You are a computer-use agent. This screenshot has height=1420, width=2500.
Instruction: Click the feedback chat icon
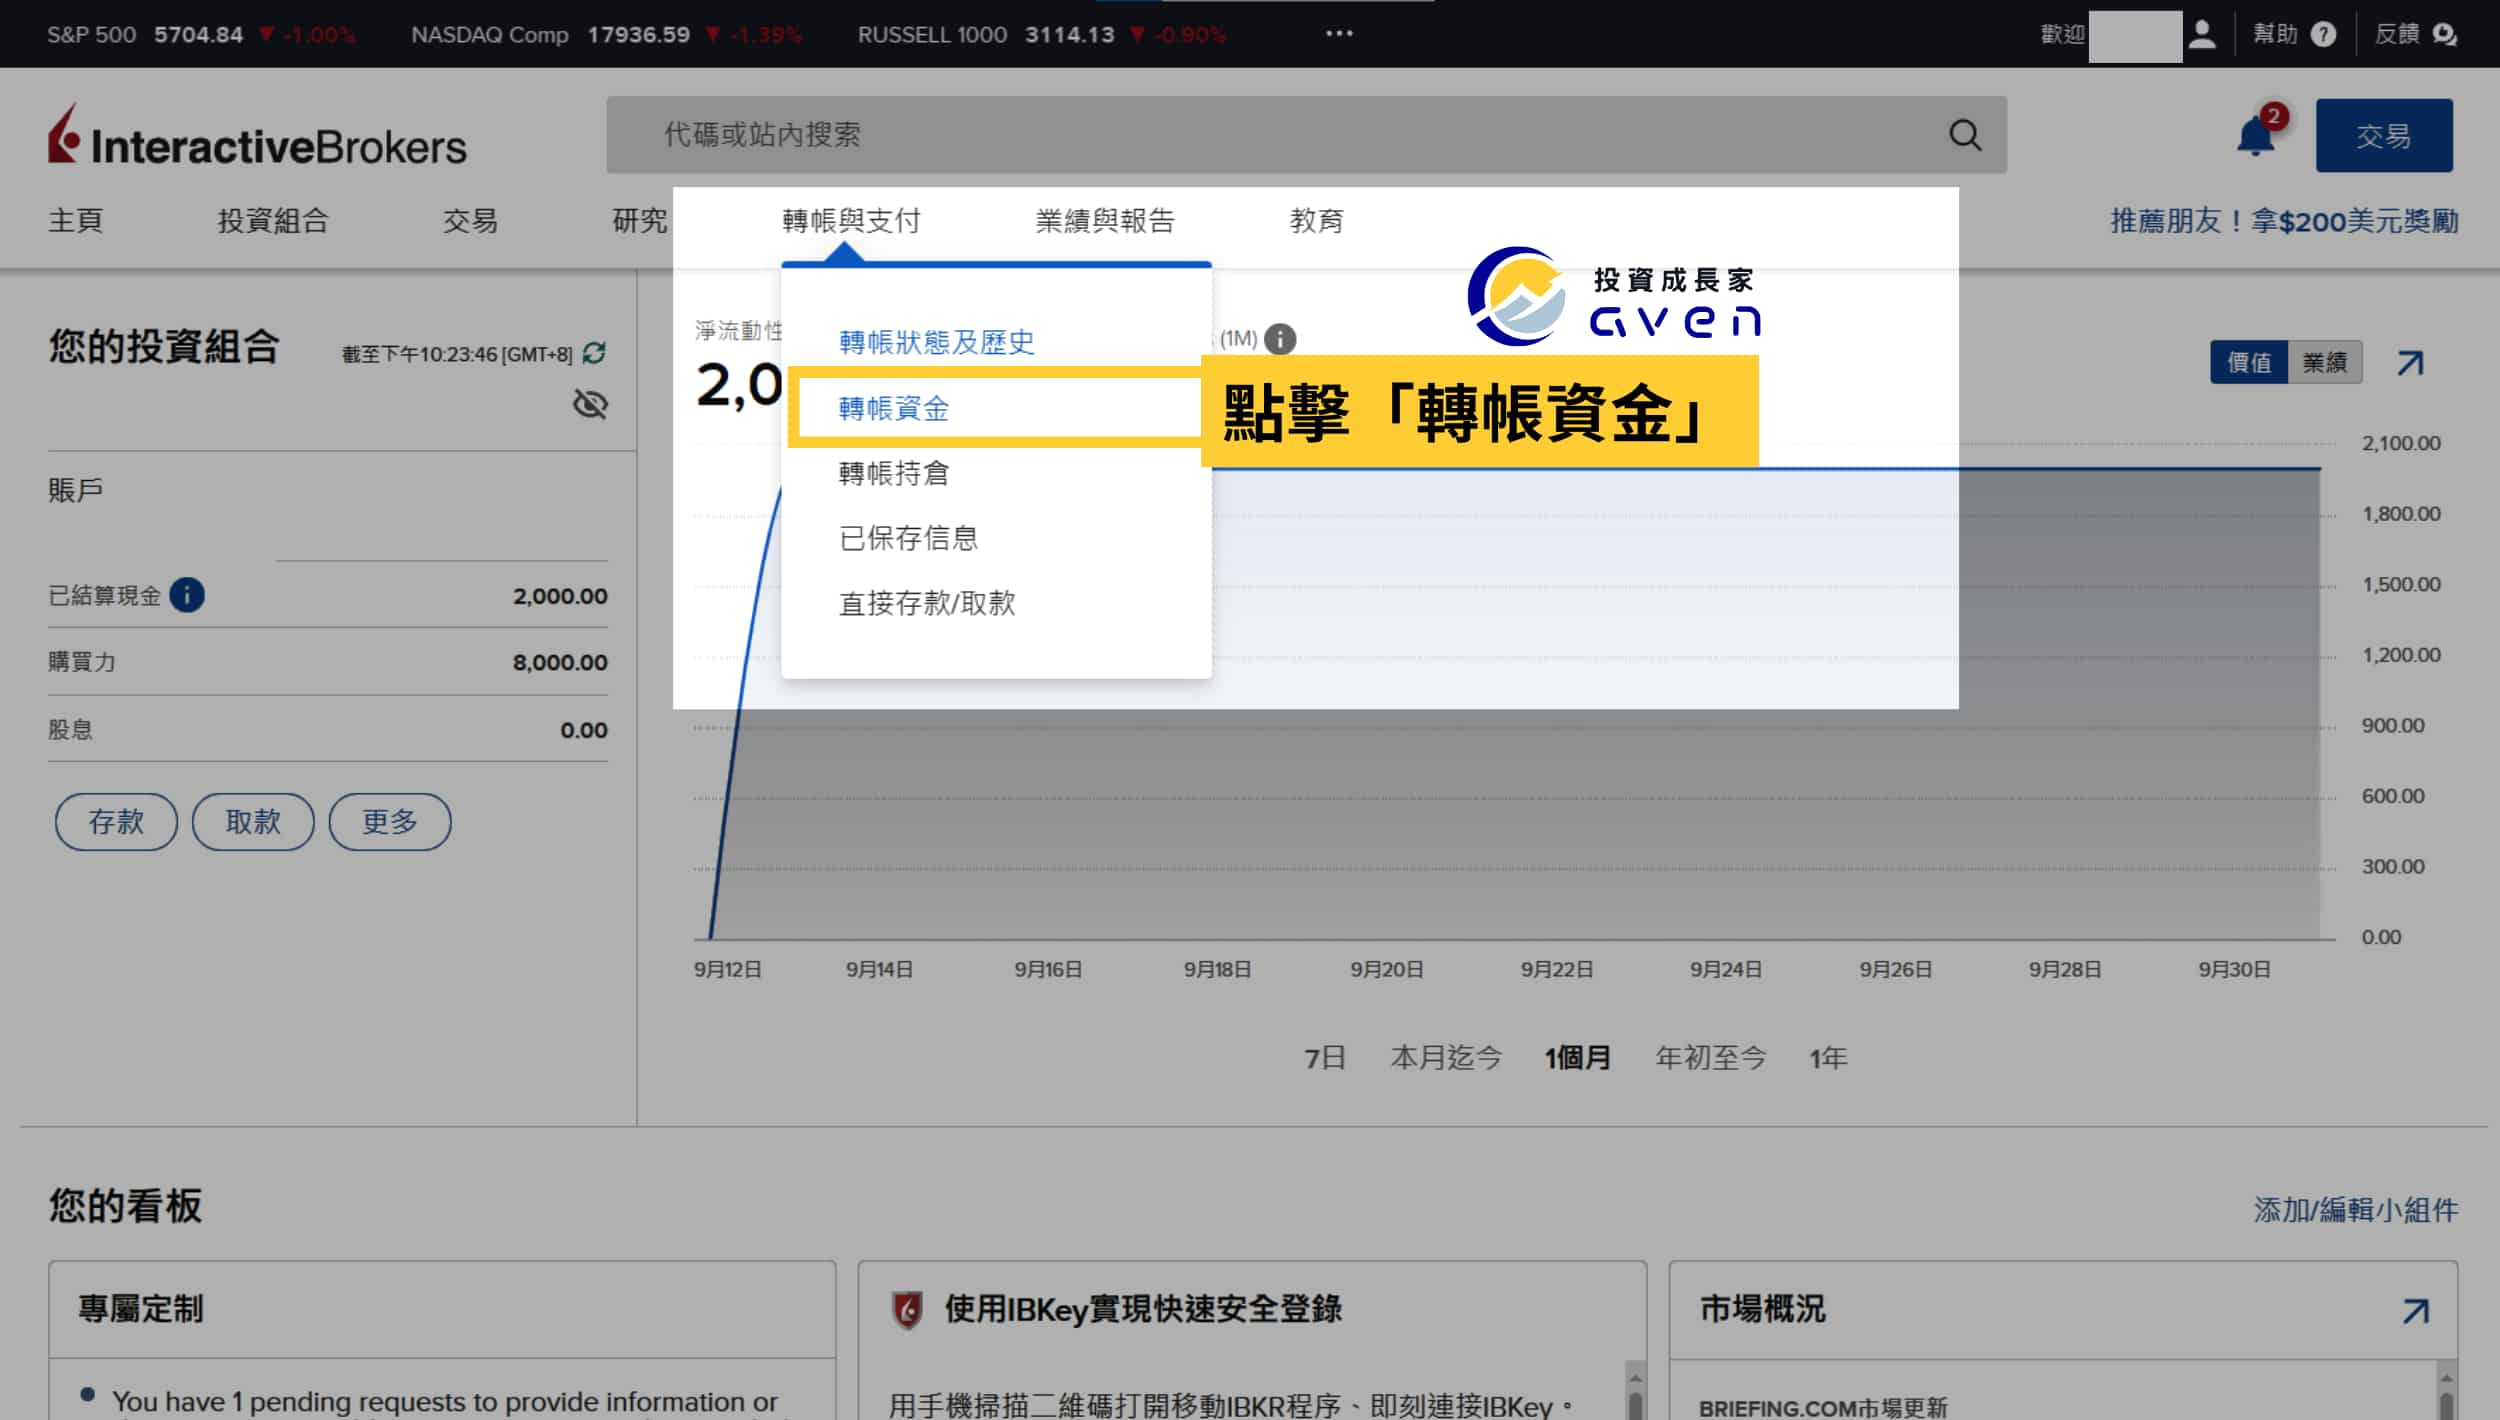(2444, 34)
